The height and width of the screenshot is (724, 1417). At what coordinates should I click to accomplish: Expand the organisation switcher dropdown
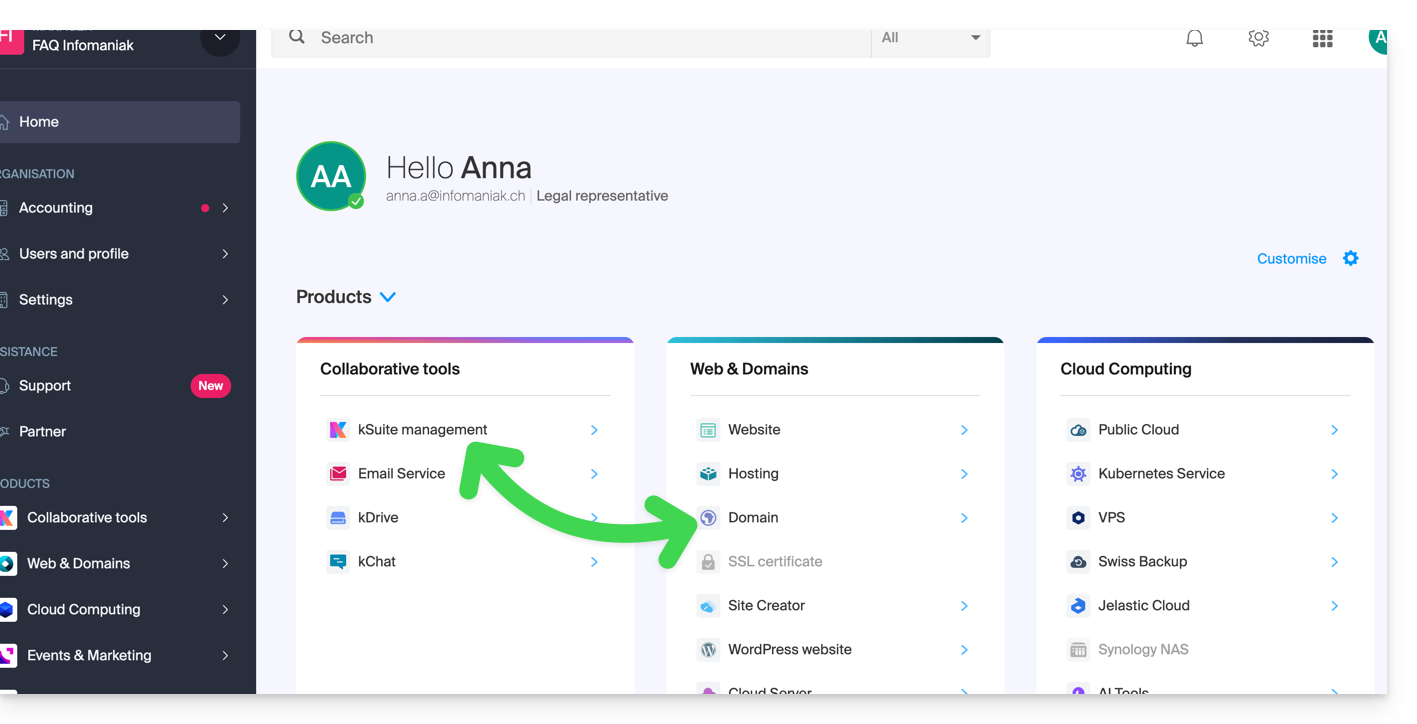(220, 38)
